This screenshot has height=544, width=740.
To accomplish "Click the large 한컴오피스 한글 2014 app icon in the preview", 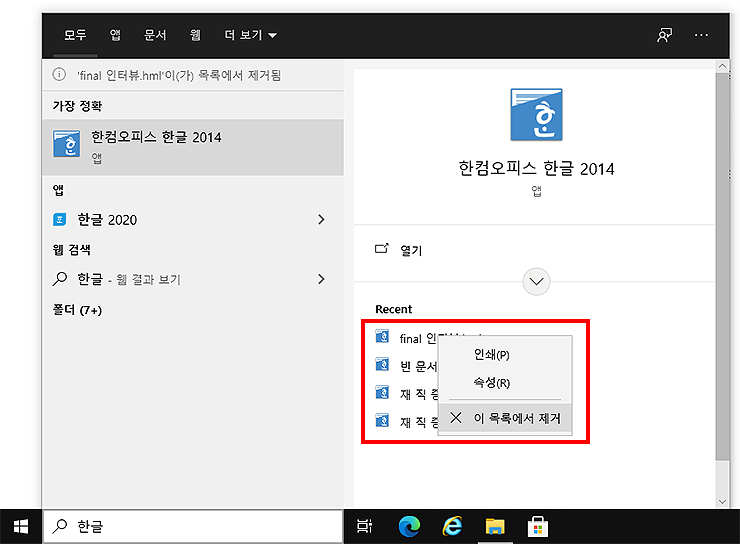I will point(537,115).
